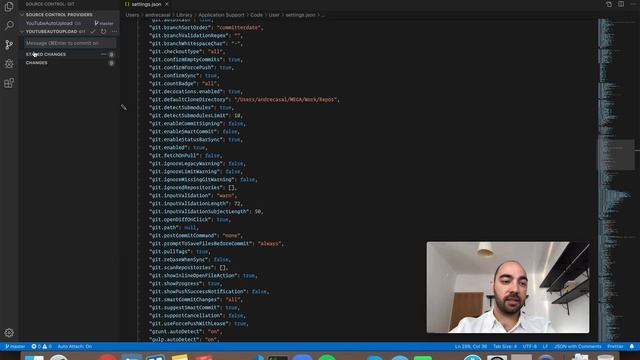Click the "git.branchSortOrder" line
This screenshot has height=360, width=640.
point(206,27)
